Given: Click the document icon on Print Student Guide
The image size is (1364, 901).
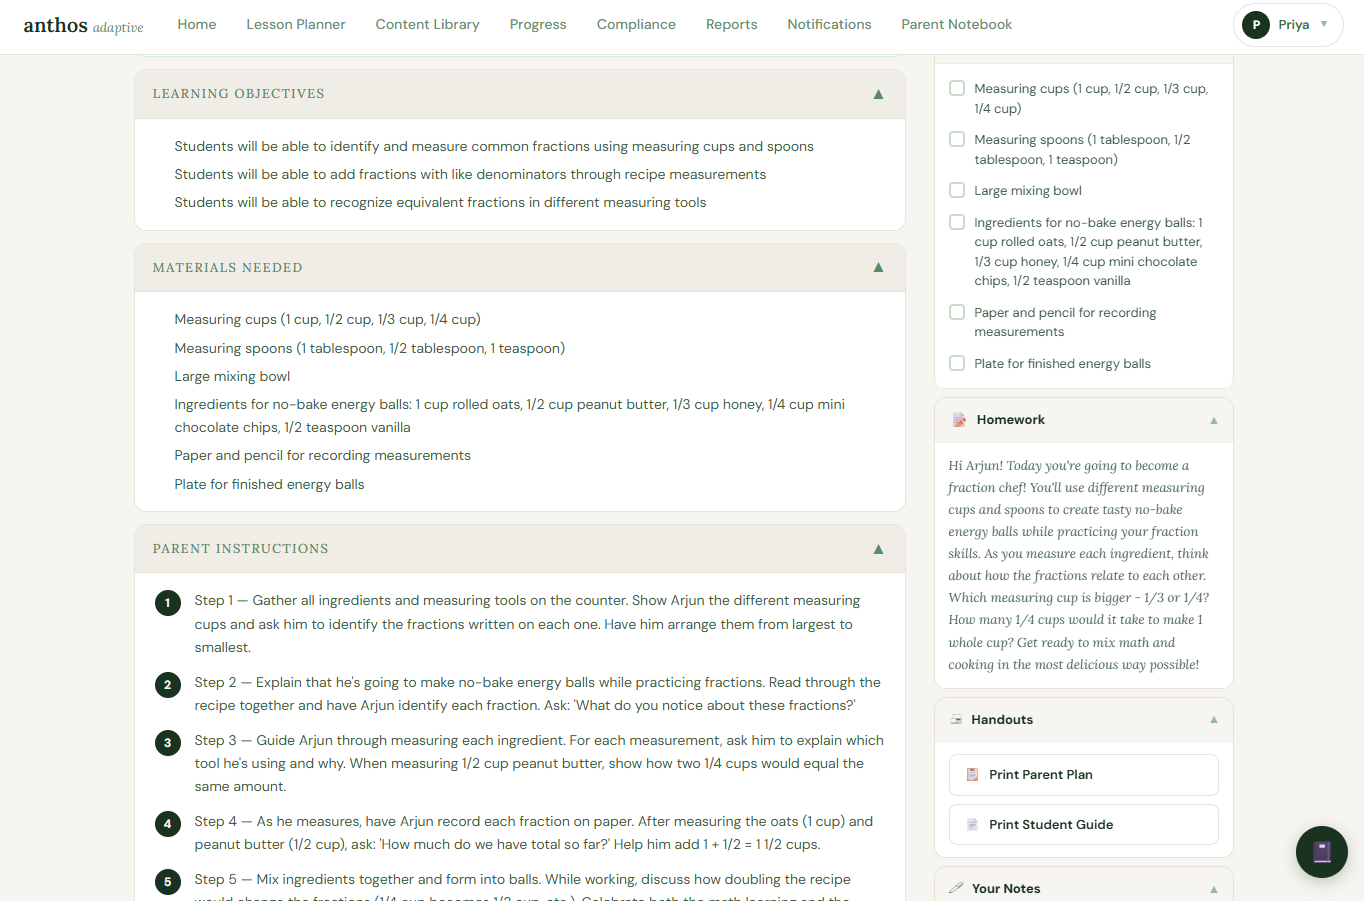Looking at the screenshot, I should click(x=970, y=824).
